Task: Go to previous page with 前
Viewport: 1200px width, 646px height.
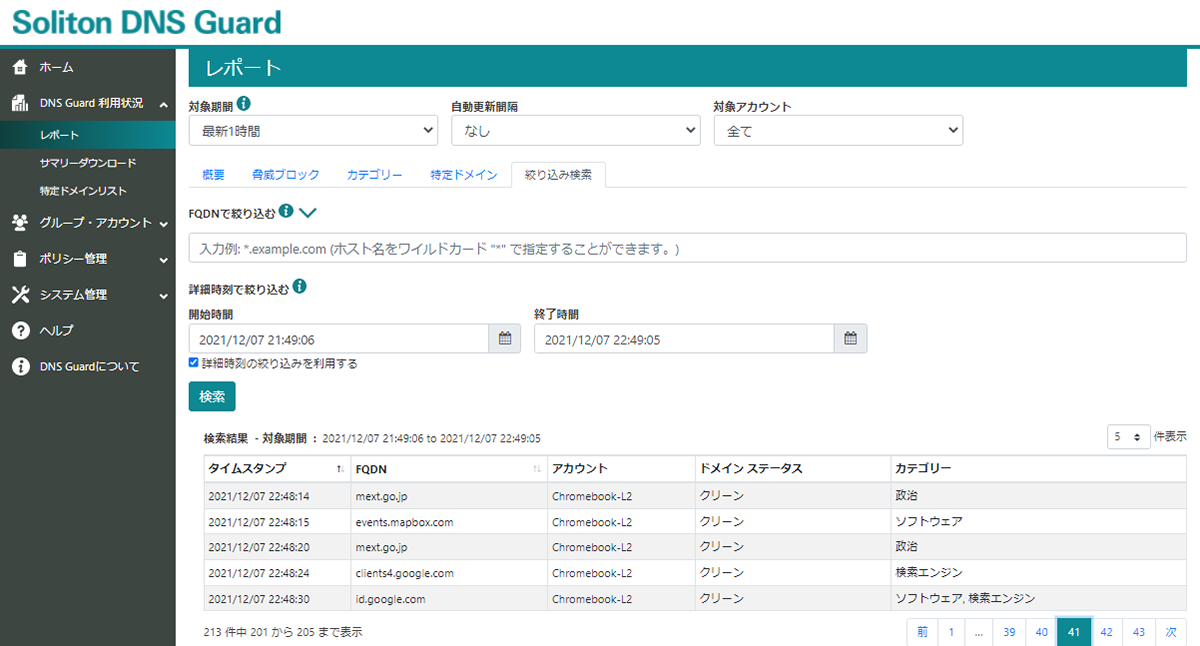Action: pyautogui.click(x=922, y=632)
